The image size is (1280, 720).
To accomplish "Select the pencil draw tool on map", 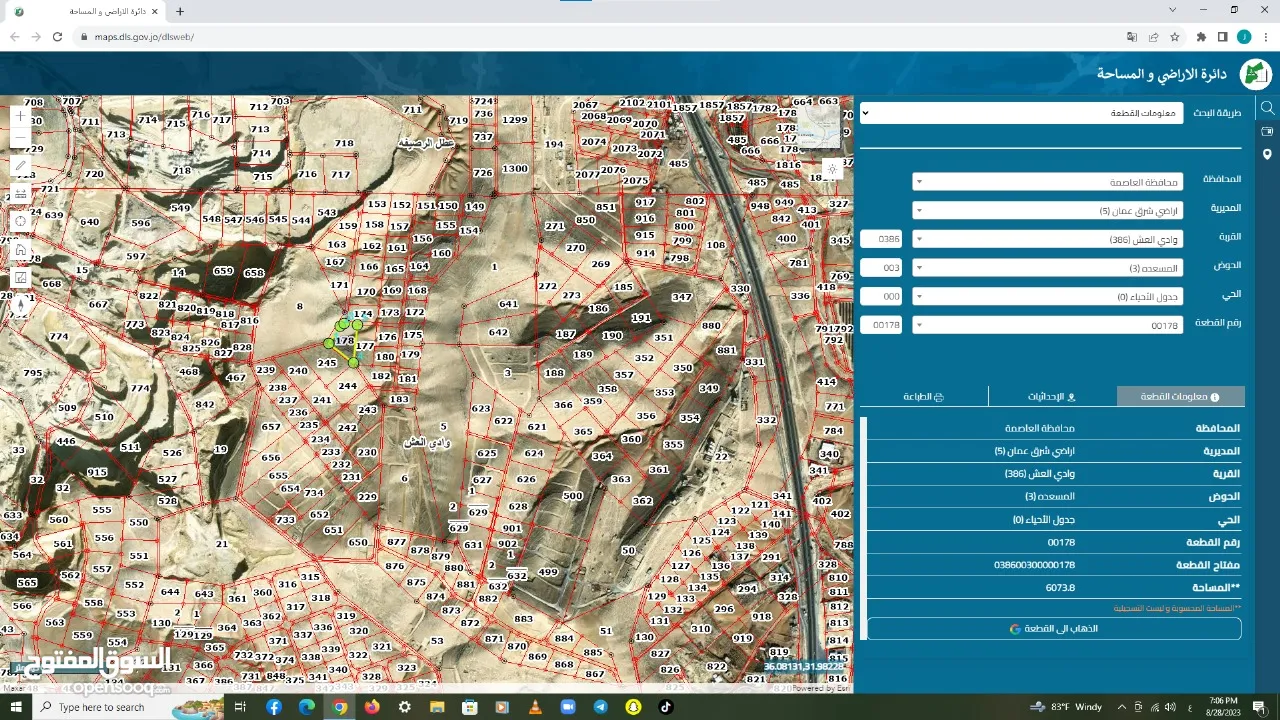I will coord(21,165).
